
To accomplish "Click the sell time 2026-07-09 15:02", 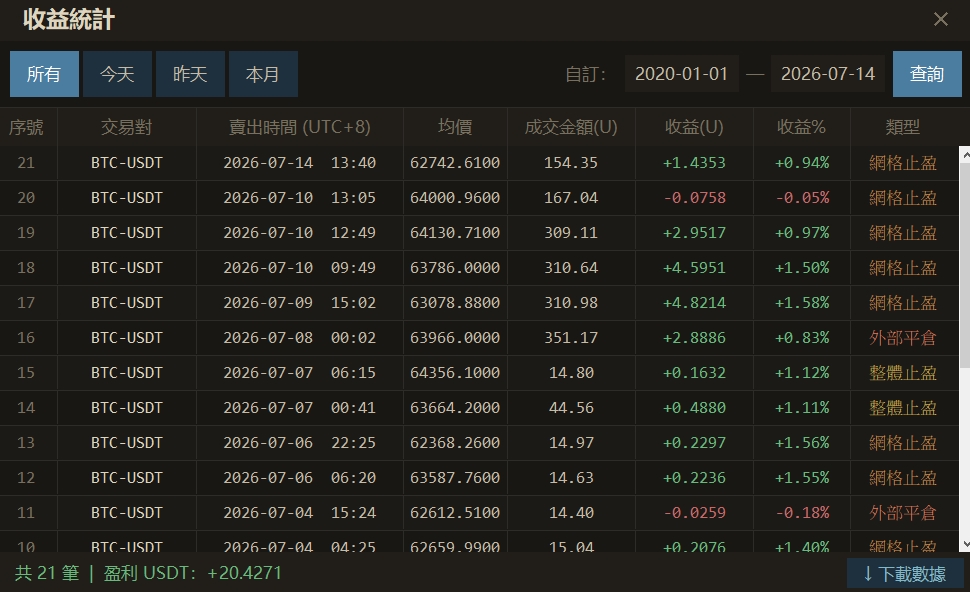I will point(299,302).
